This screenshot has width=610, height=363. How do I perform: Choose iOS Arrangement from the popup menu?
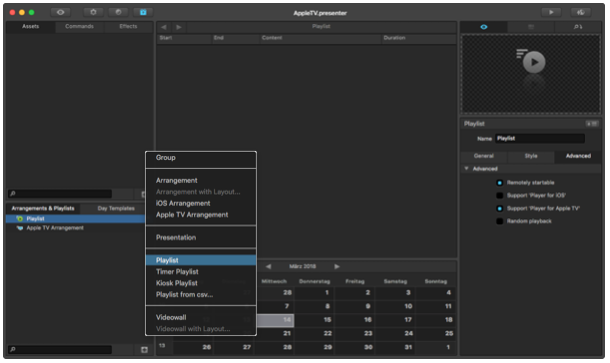click(201, 203)
